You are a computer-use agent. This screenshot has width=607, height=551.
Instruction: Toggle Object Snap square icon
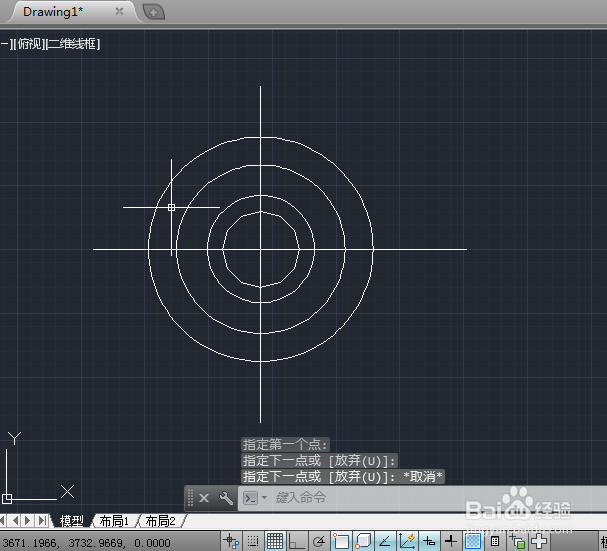point(341,541)
